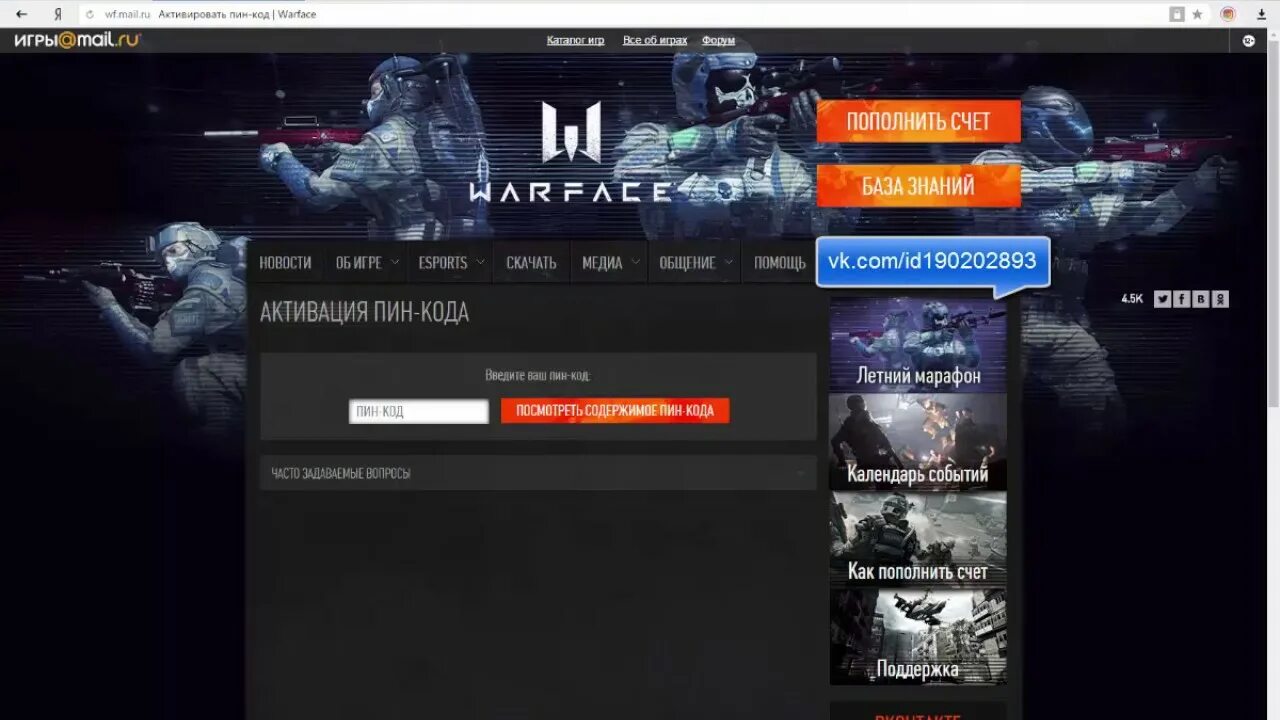The image size is (1280, 720).
Task: Open the НОВОСТИ menu item
Action: click(285, 262)
